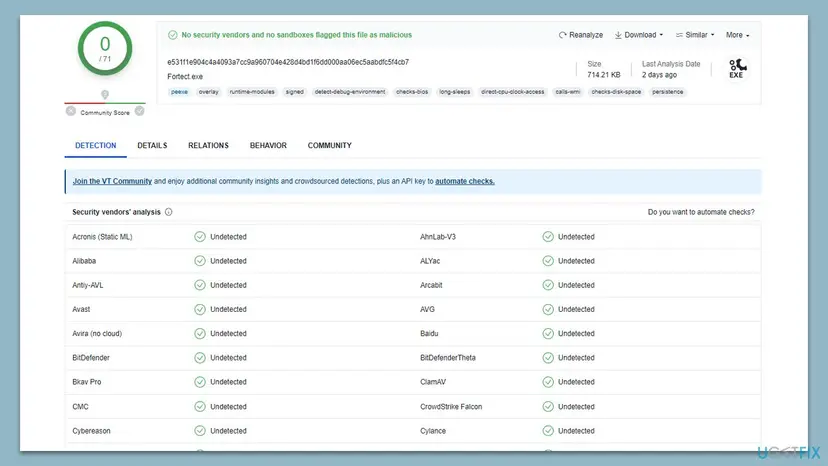Select the overlay tag

tap(209, 92)
